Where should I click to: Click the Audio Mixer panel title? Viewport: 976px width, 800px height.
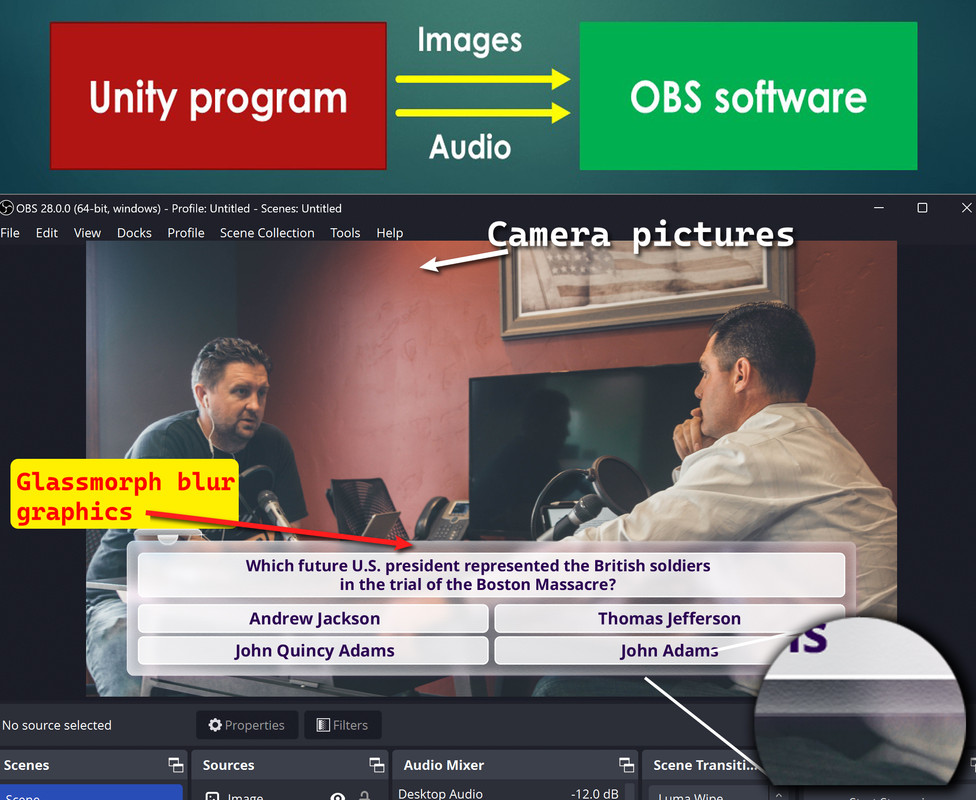coord(444,765)
